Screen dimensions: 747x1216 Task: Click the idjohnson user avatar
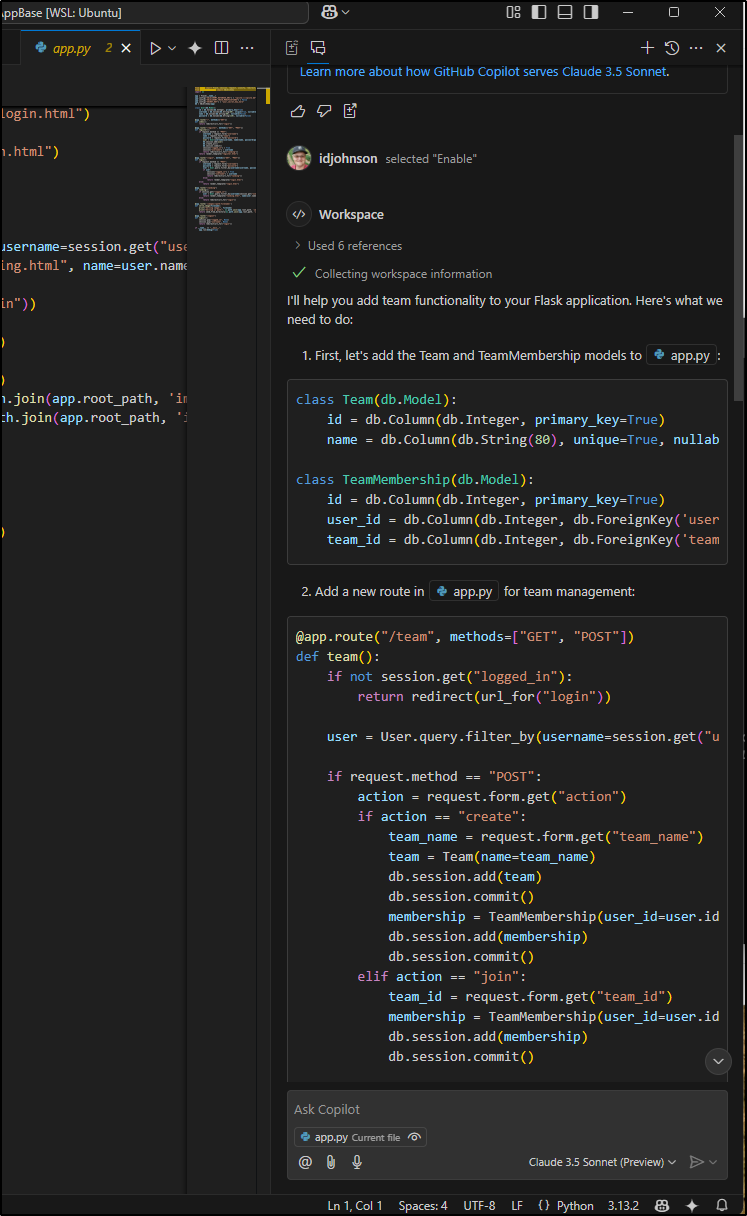299,158
